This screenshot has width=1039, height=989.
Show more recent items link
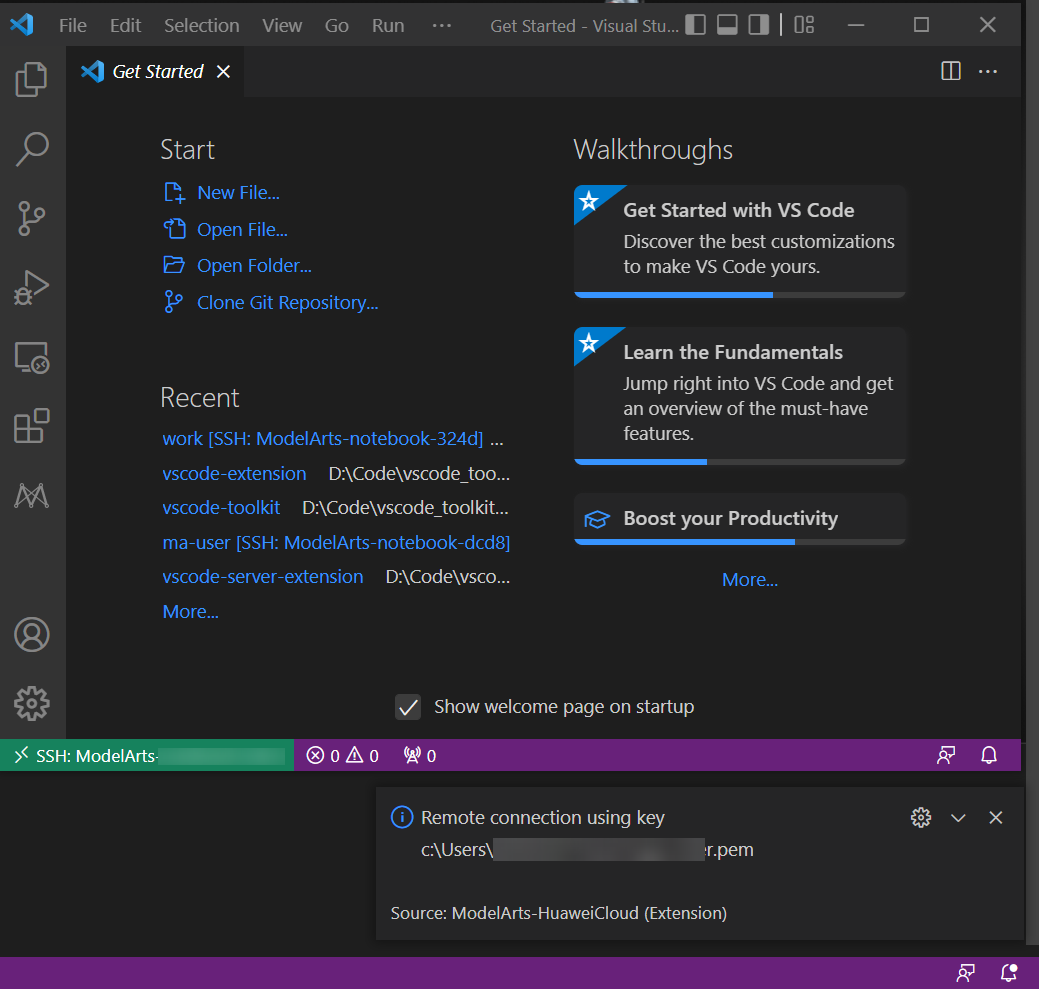point(190,611)
